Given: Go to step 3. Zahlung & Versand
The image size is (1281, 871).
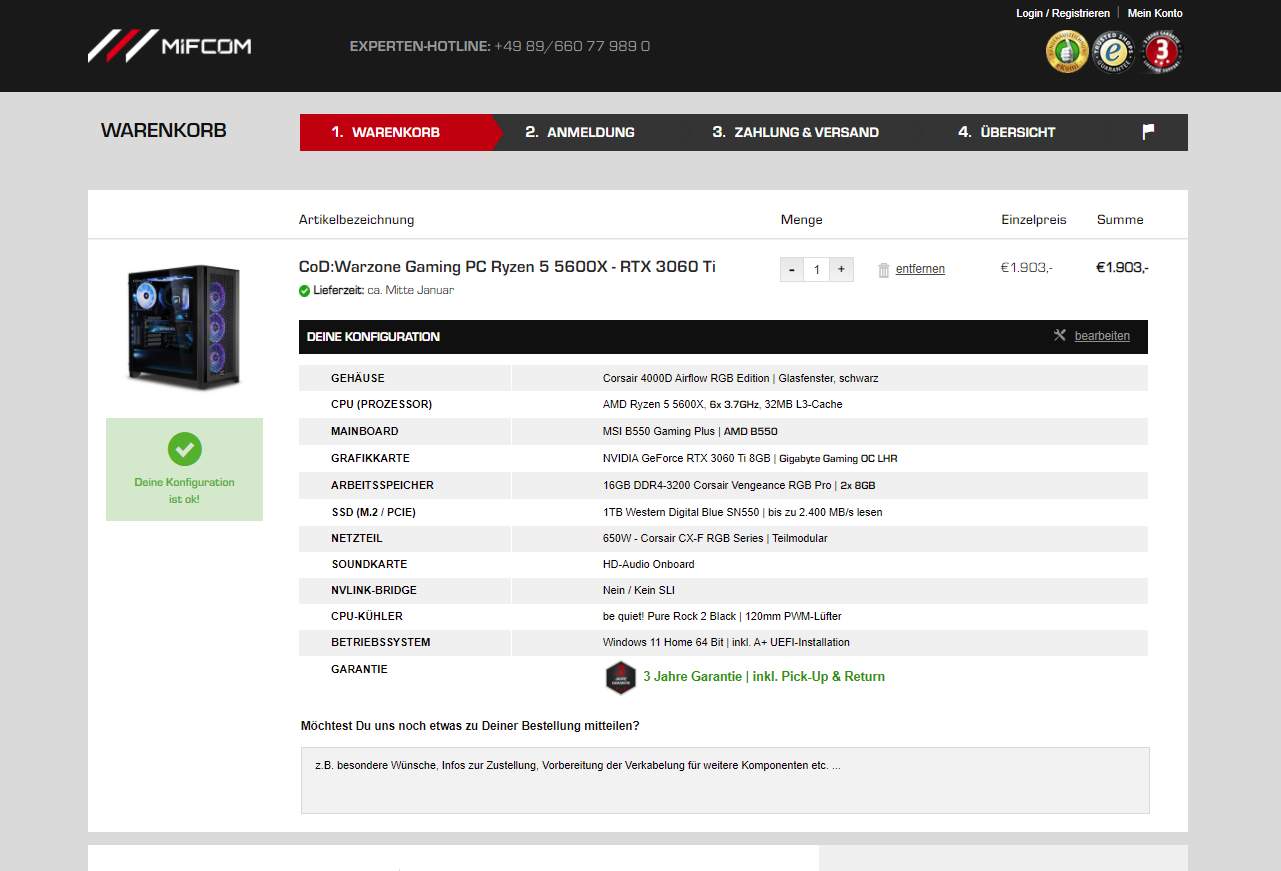Looking at the screenshot, I should pyautogui.click(x=795, y=132).
